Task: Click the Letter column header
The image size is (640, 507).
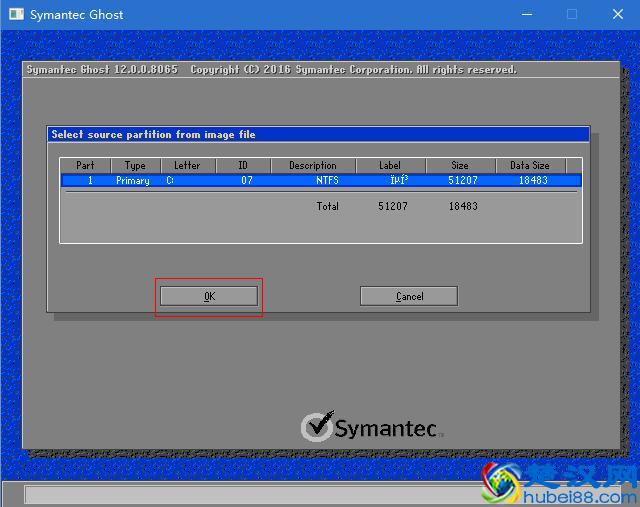Action: pyautogui.click(x=187, y=165)
